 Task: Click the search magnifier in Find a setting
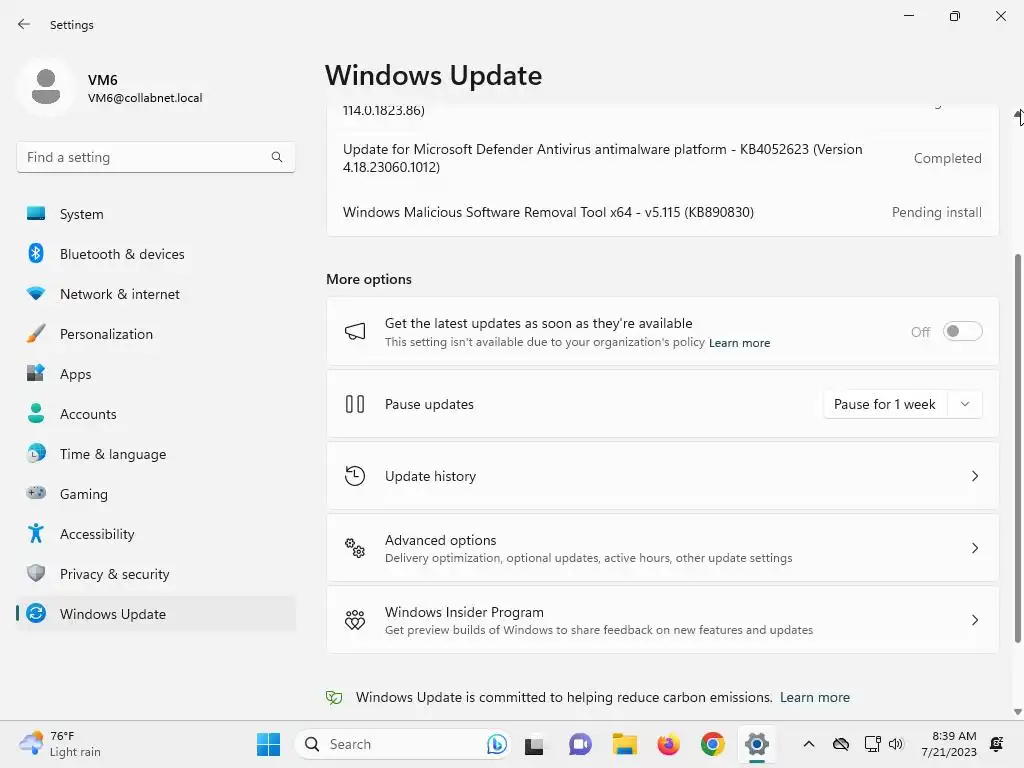[277, 157]
